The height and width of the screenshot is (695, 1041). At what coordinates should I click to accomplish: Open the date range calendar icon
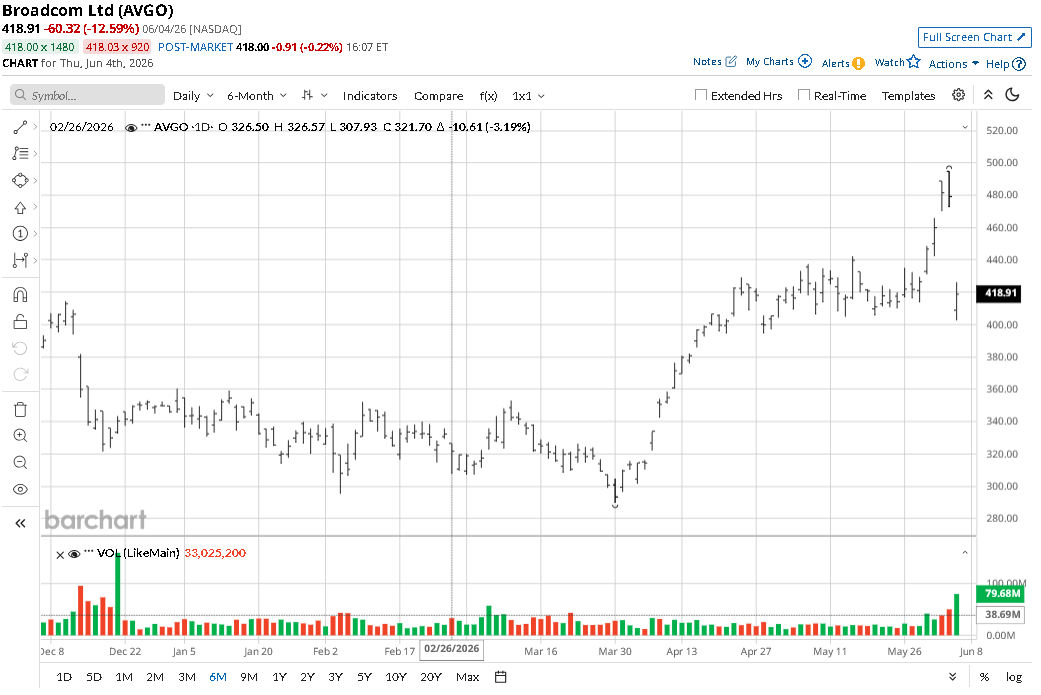tap(501, 677)
